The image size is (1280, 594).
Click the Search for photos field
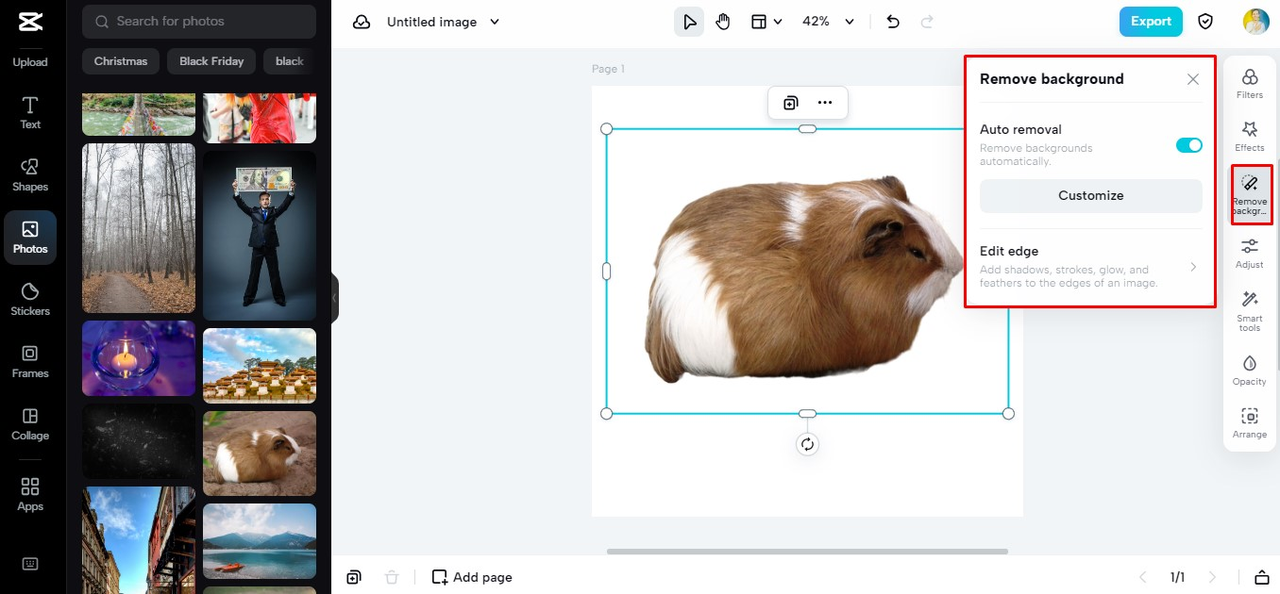[x=199, y=21]
